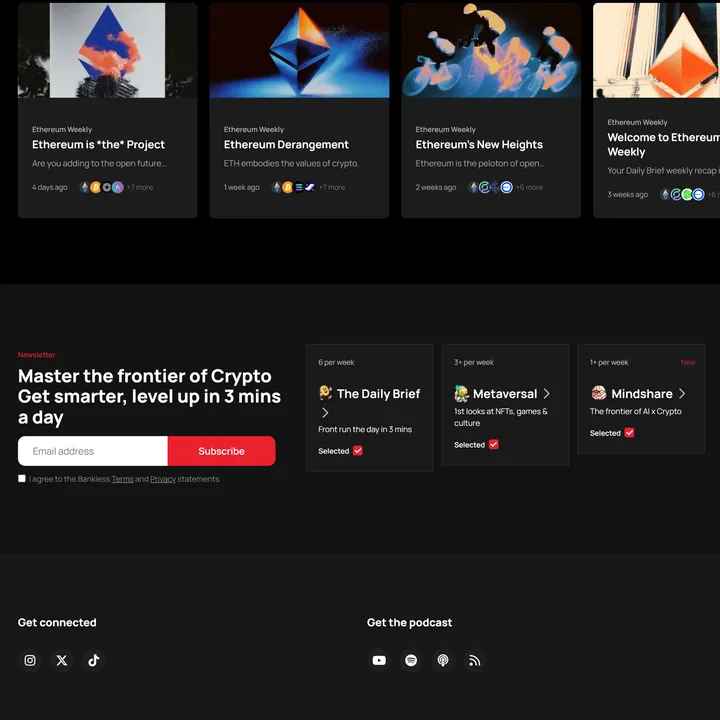Uncheck The Daily Brief Selected checkbox

tap(358, 451)
